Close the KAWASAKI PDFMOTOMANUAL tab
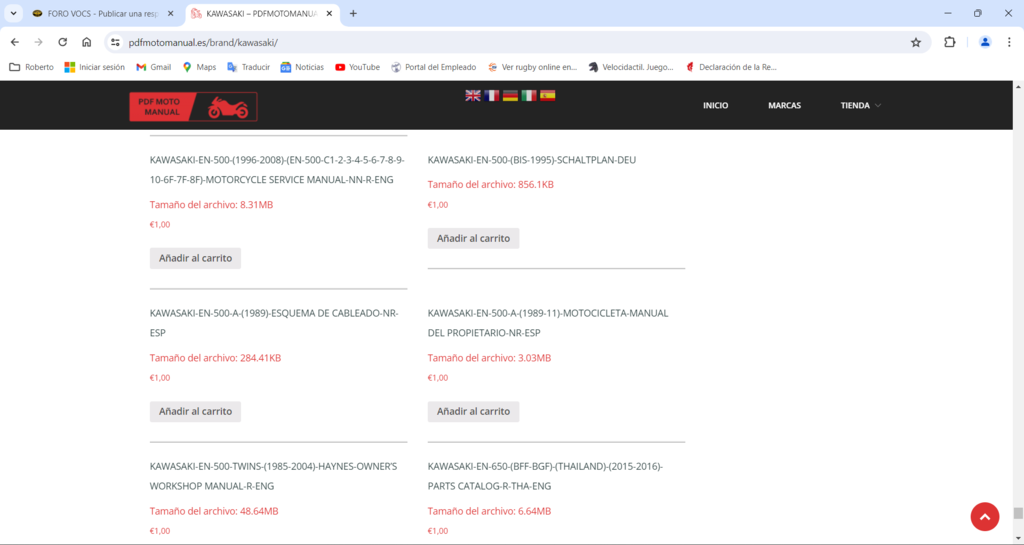This screenshot has width=1024, height=545. [x=328, y=13]
